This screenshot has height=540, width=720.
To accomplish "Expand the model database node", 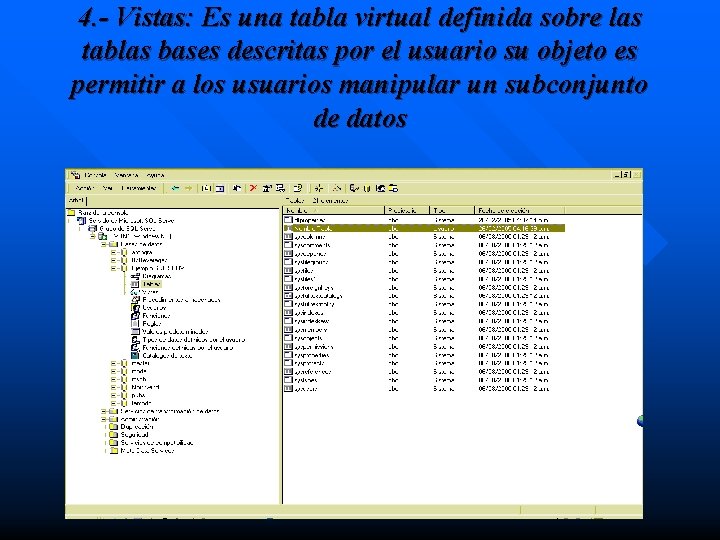I will click(113, 371).
